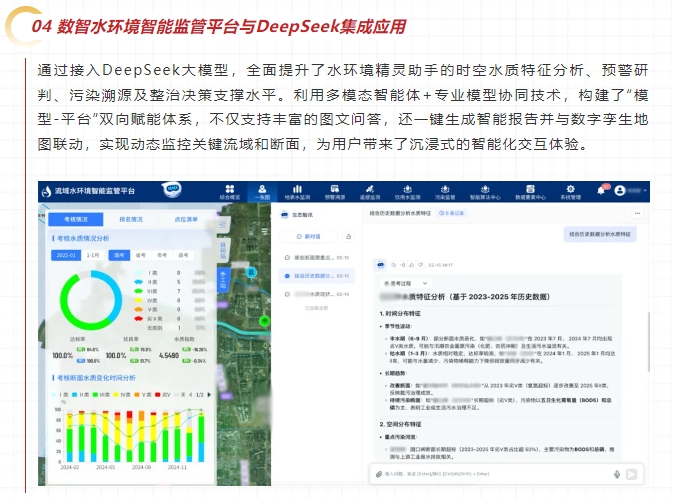The image size is (674, 498).
Task: Toggle II类 series in bar chart legend
Action: [x=81, y=394]
